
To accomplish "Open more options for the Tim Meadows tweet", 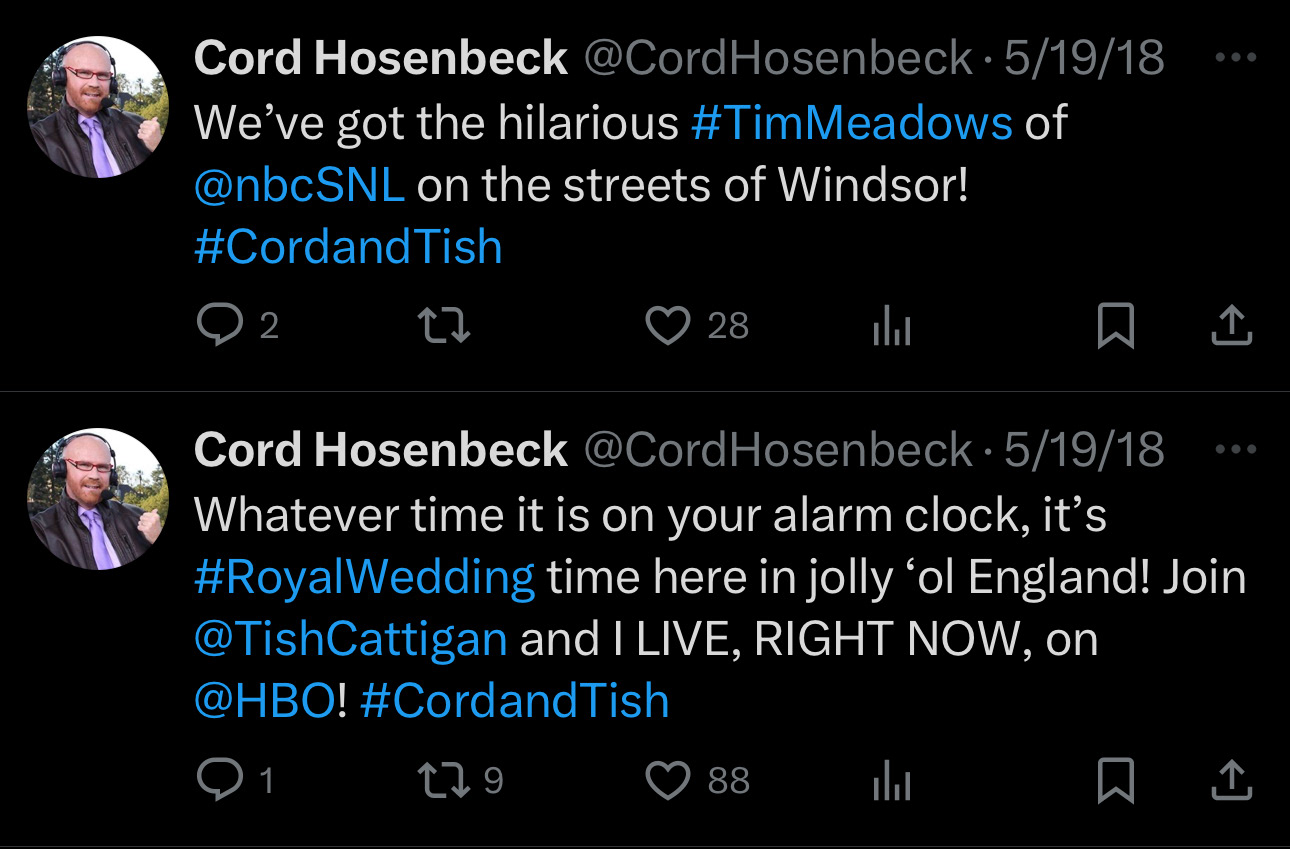I will [x=1235, y=58].
